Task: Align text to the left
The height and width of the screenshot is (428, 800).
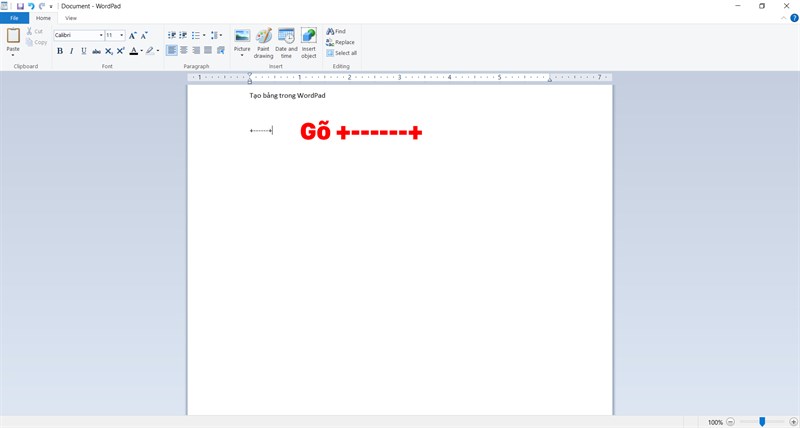Action: coord(172,50)
